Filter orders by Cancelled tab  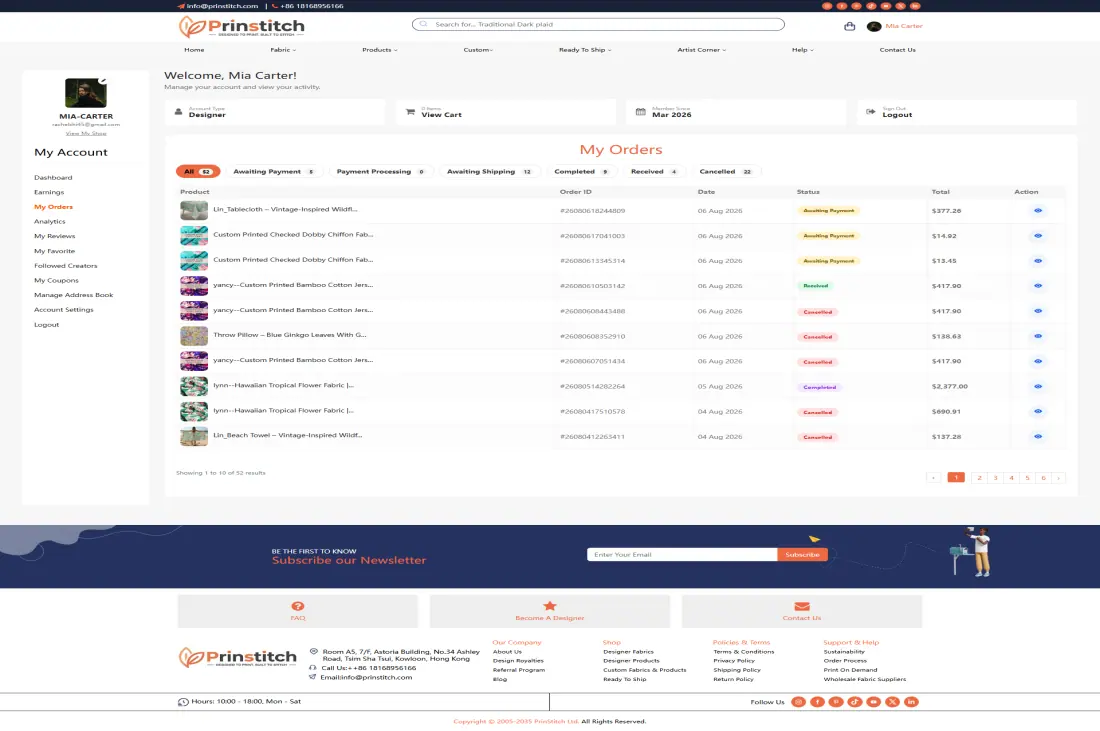coord(725,171)
